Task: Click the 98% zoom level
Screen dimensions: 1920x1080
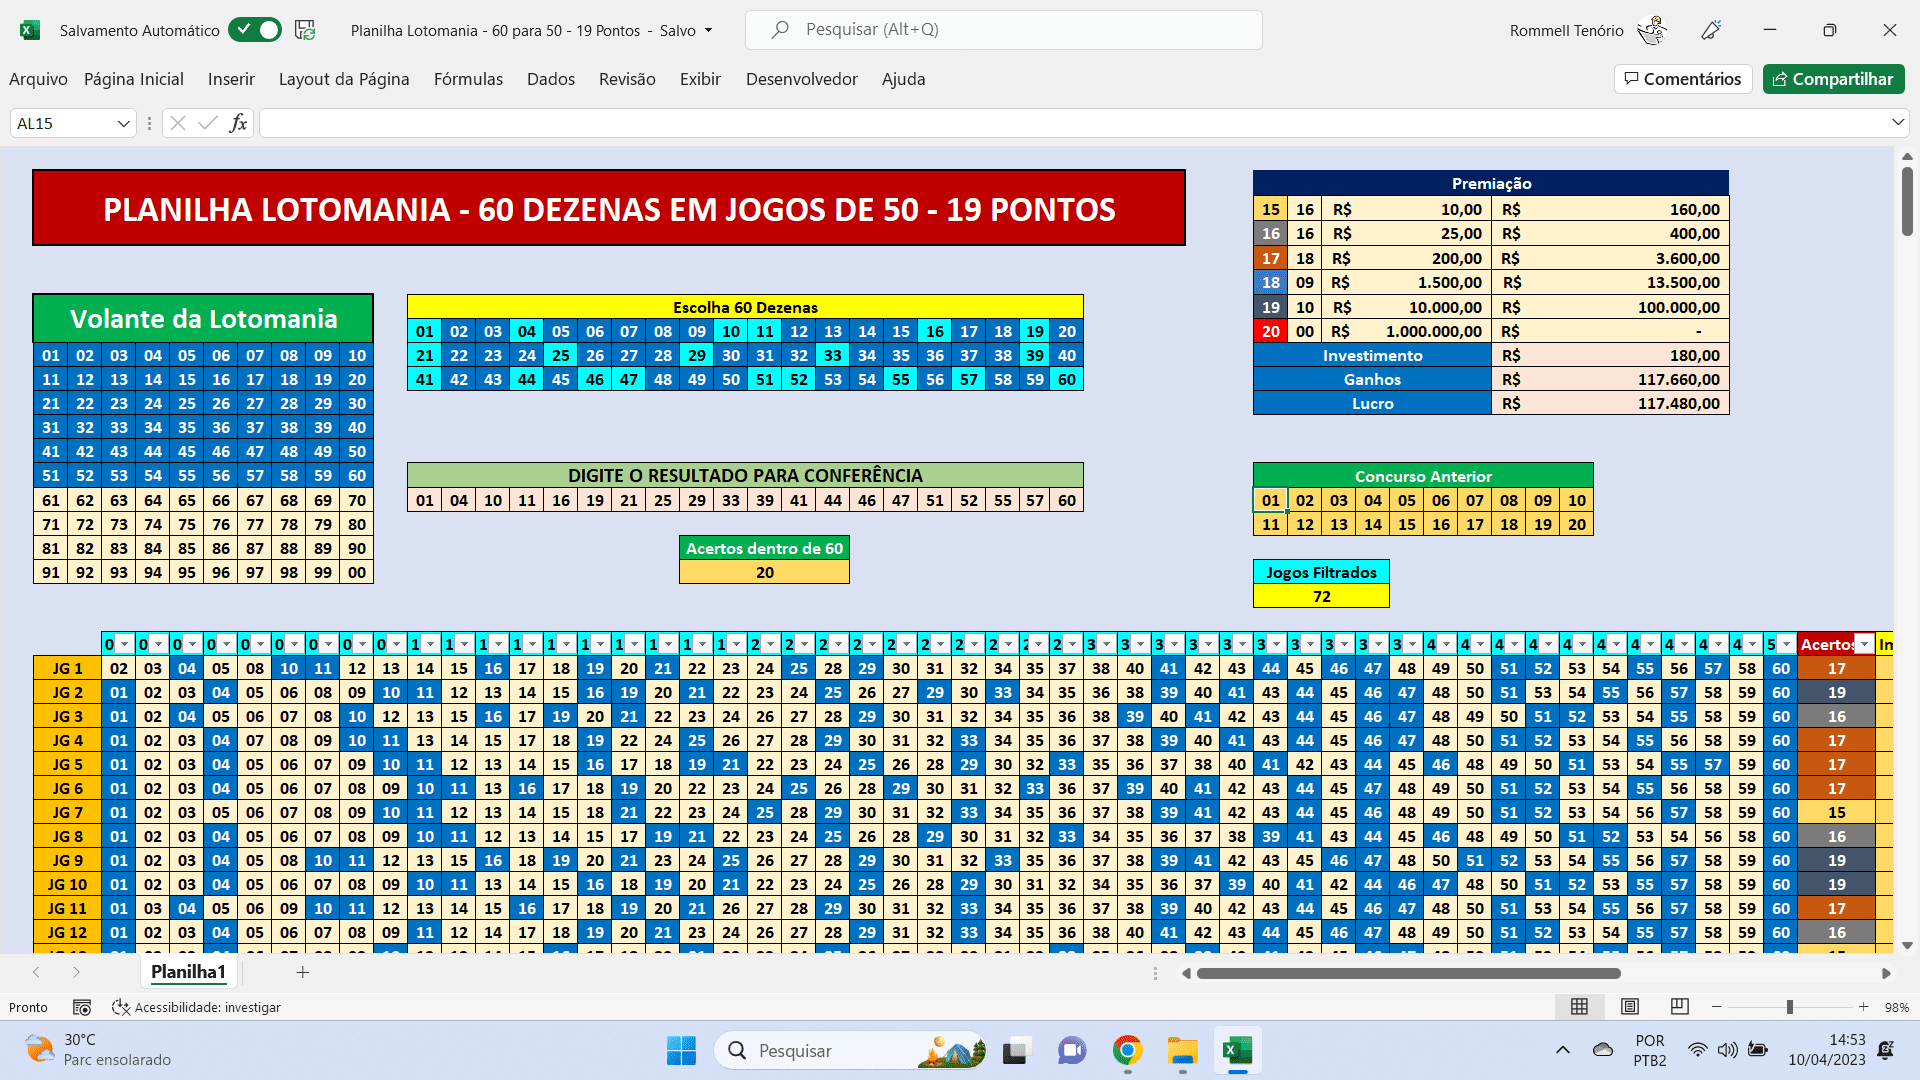Action: (x=1896, y=1007)
